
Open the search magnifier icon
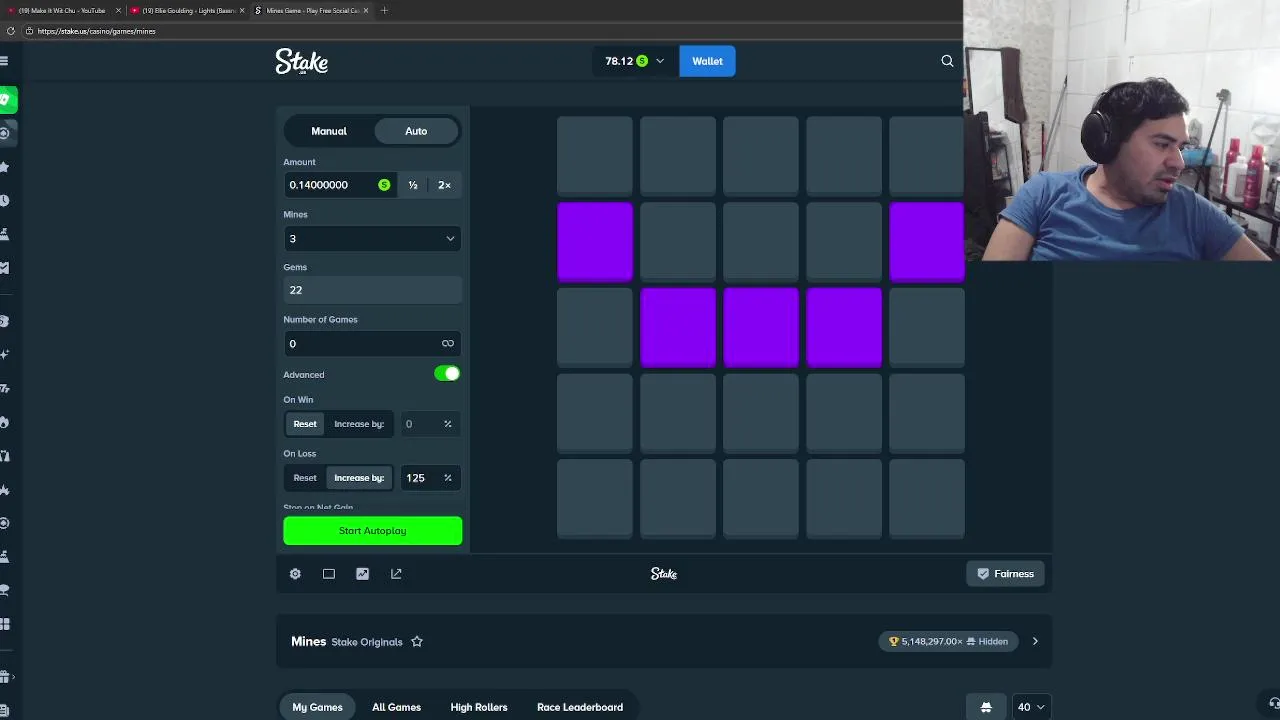[x=947, y=61]
